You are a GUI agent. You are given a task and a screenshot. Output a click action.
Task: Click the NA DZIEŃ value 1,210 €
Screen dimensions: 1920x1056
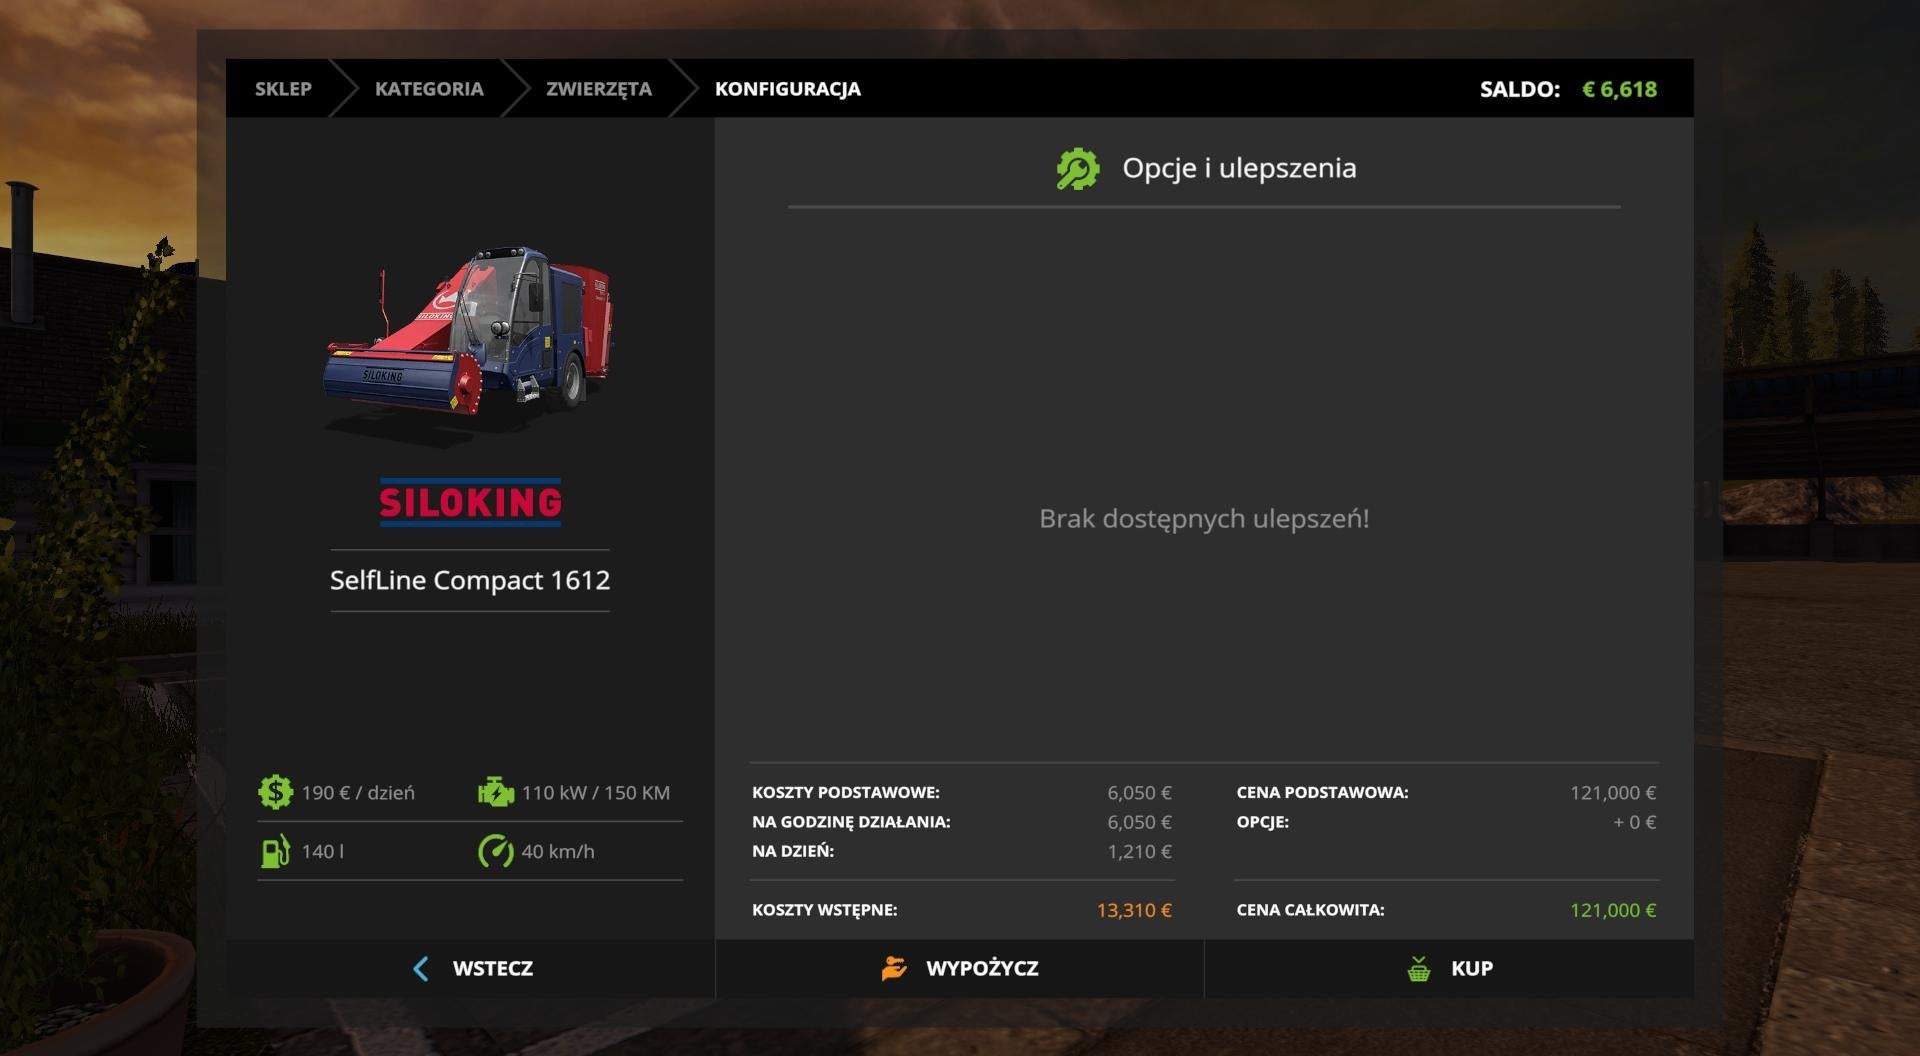pos(1139,851)
